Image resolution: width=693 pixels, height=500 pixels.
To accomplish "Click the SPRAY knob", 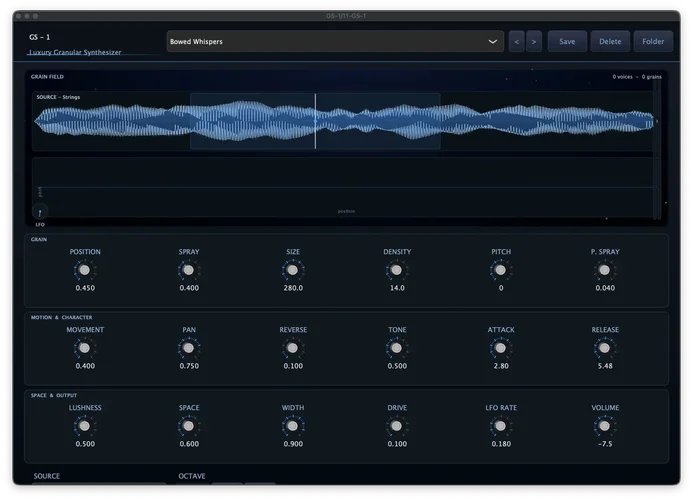I will (188, 270).
